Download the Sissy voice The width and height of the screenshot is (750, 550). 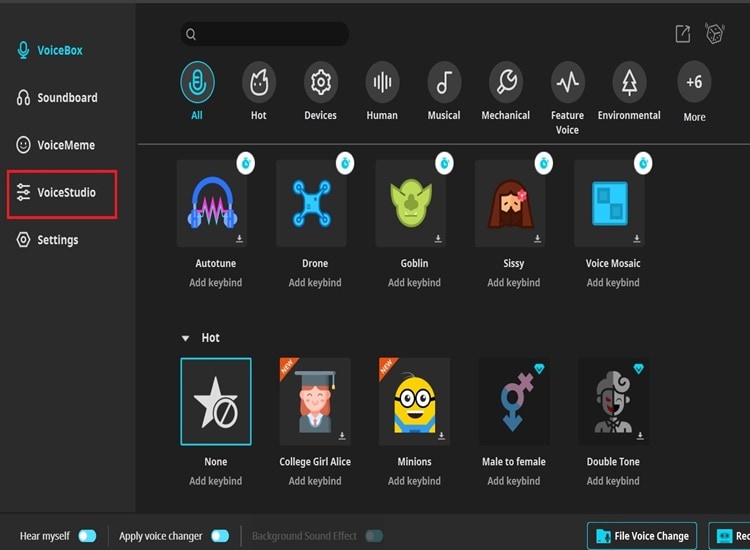point(538,239)
